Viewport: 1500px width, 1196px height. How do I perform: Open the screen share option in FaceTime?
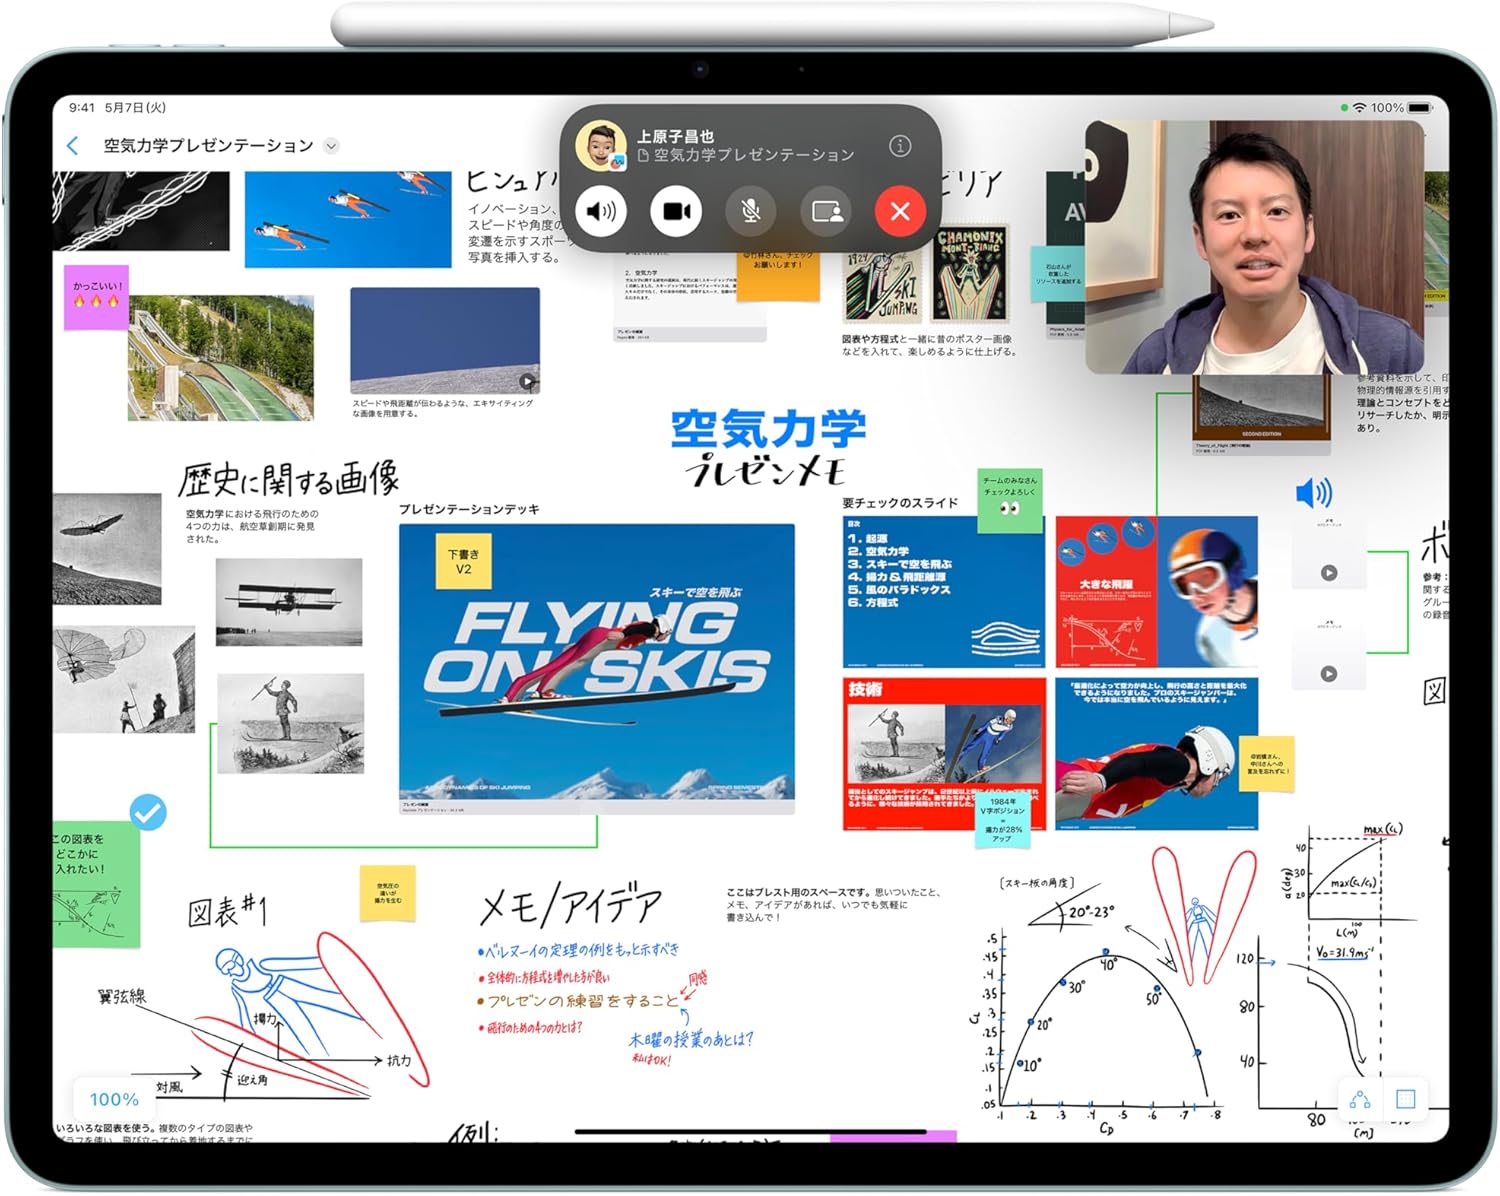826,211
